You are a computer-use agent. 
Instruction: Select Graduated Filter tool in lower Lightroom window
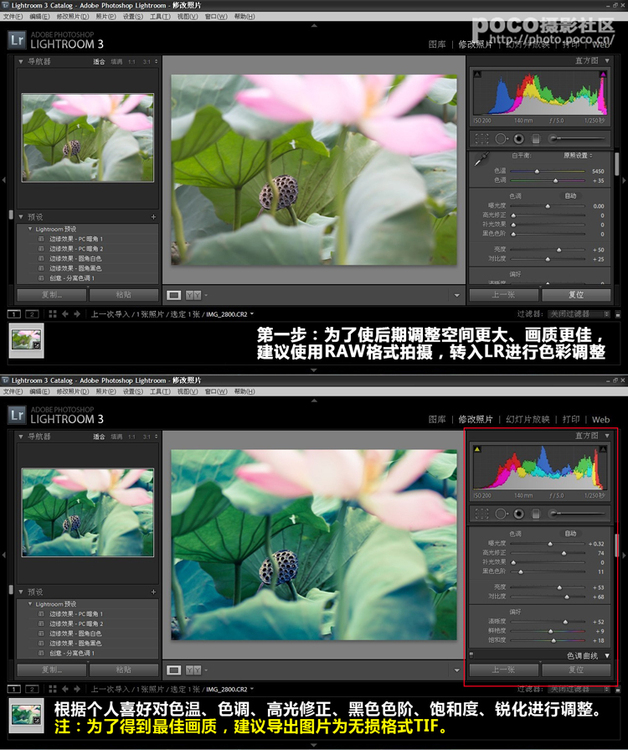[x=536, y=514]
